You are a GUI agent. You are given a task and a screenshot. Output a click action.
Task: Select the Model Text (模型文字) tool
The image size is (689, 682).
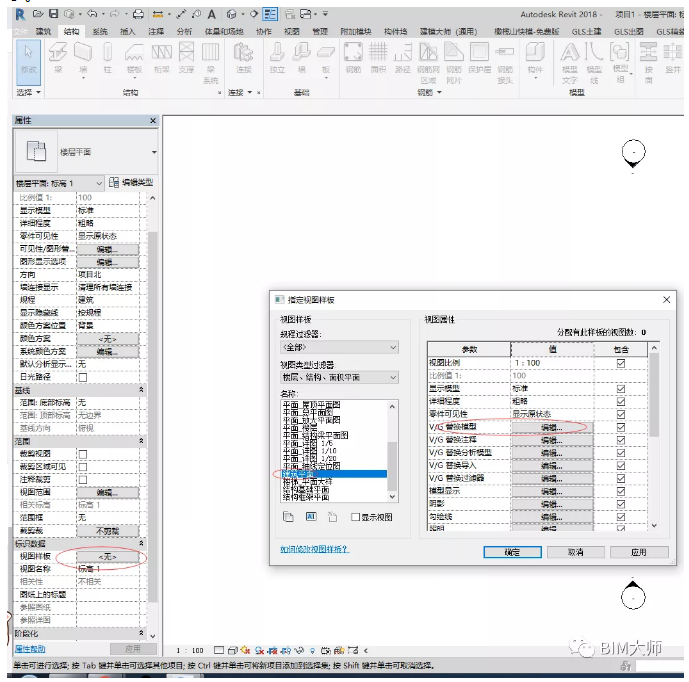point(569,62)
